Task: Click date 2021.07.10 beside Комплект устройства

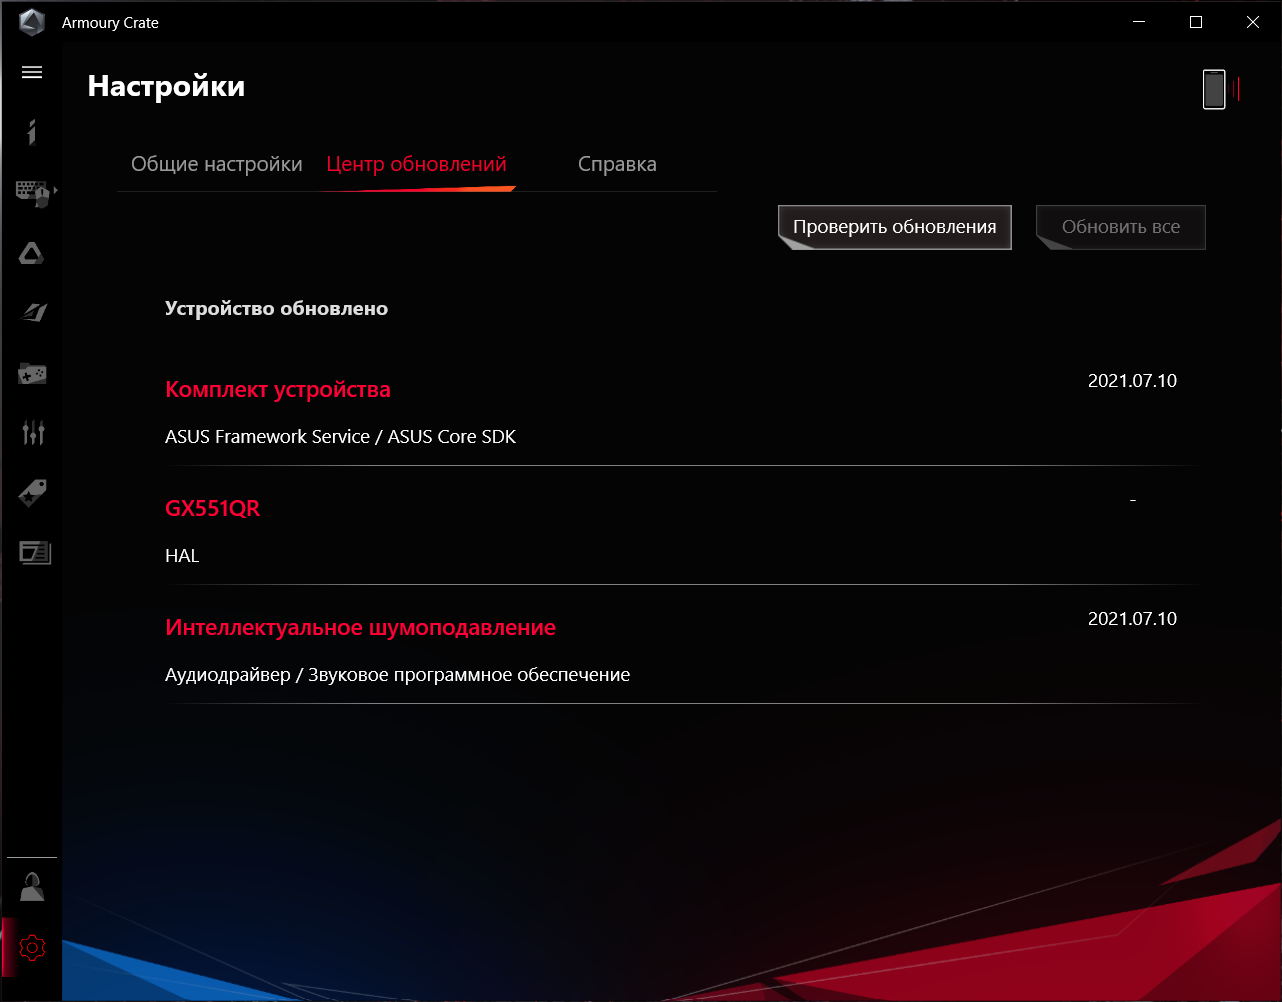Action: point(1132,380)
